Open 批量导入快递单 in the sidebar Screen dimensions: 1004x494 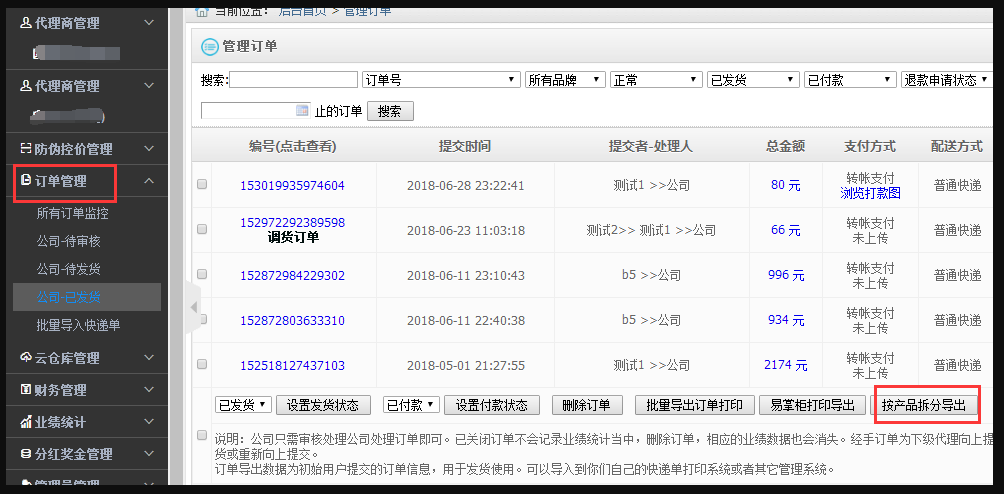click(x=78, y=326)
